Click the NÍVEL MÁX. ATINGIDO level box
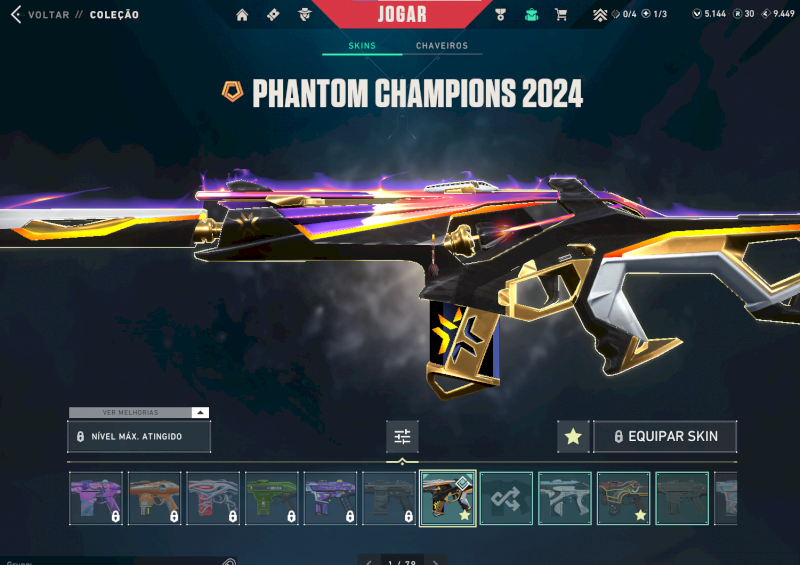800x565 pixels. point(139,436)
